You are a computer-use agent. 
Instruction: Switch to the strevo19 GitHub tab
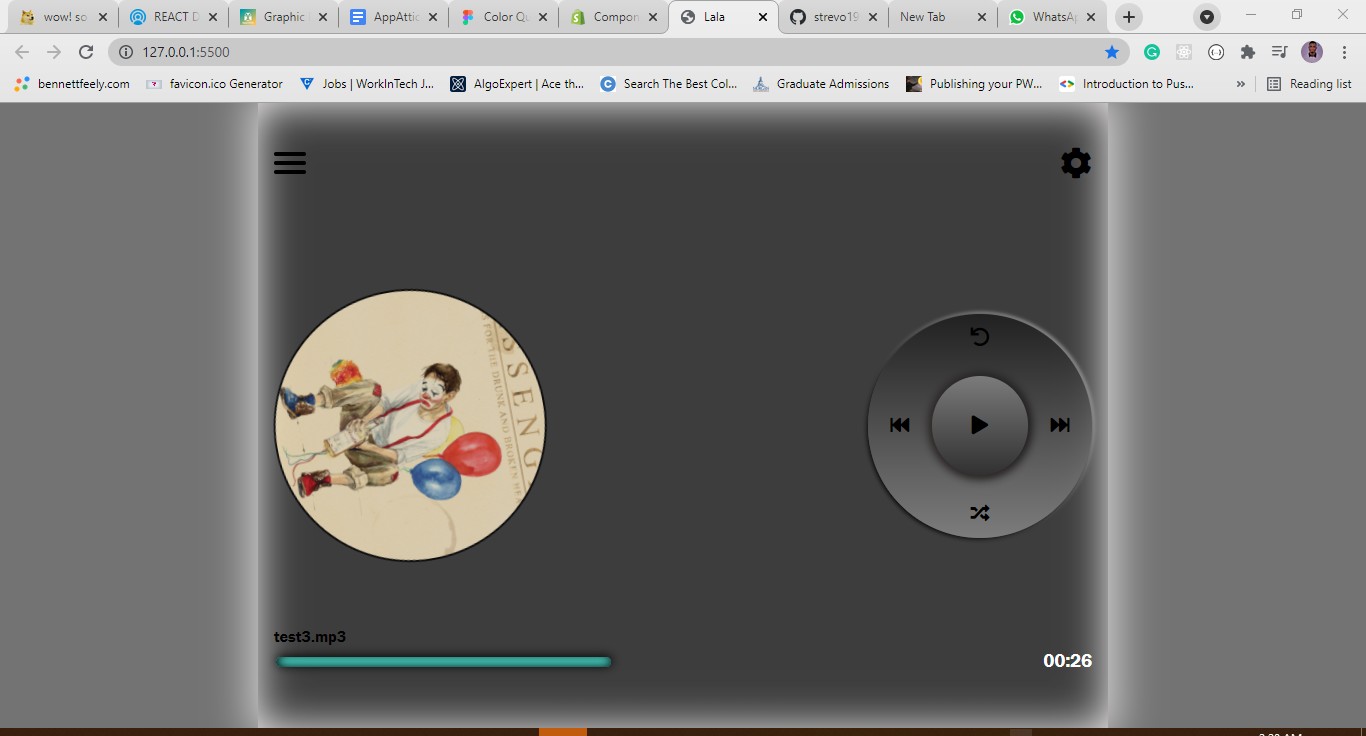tap(833, 17)
